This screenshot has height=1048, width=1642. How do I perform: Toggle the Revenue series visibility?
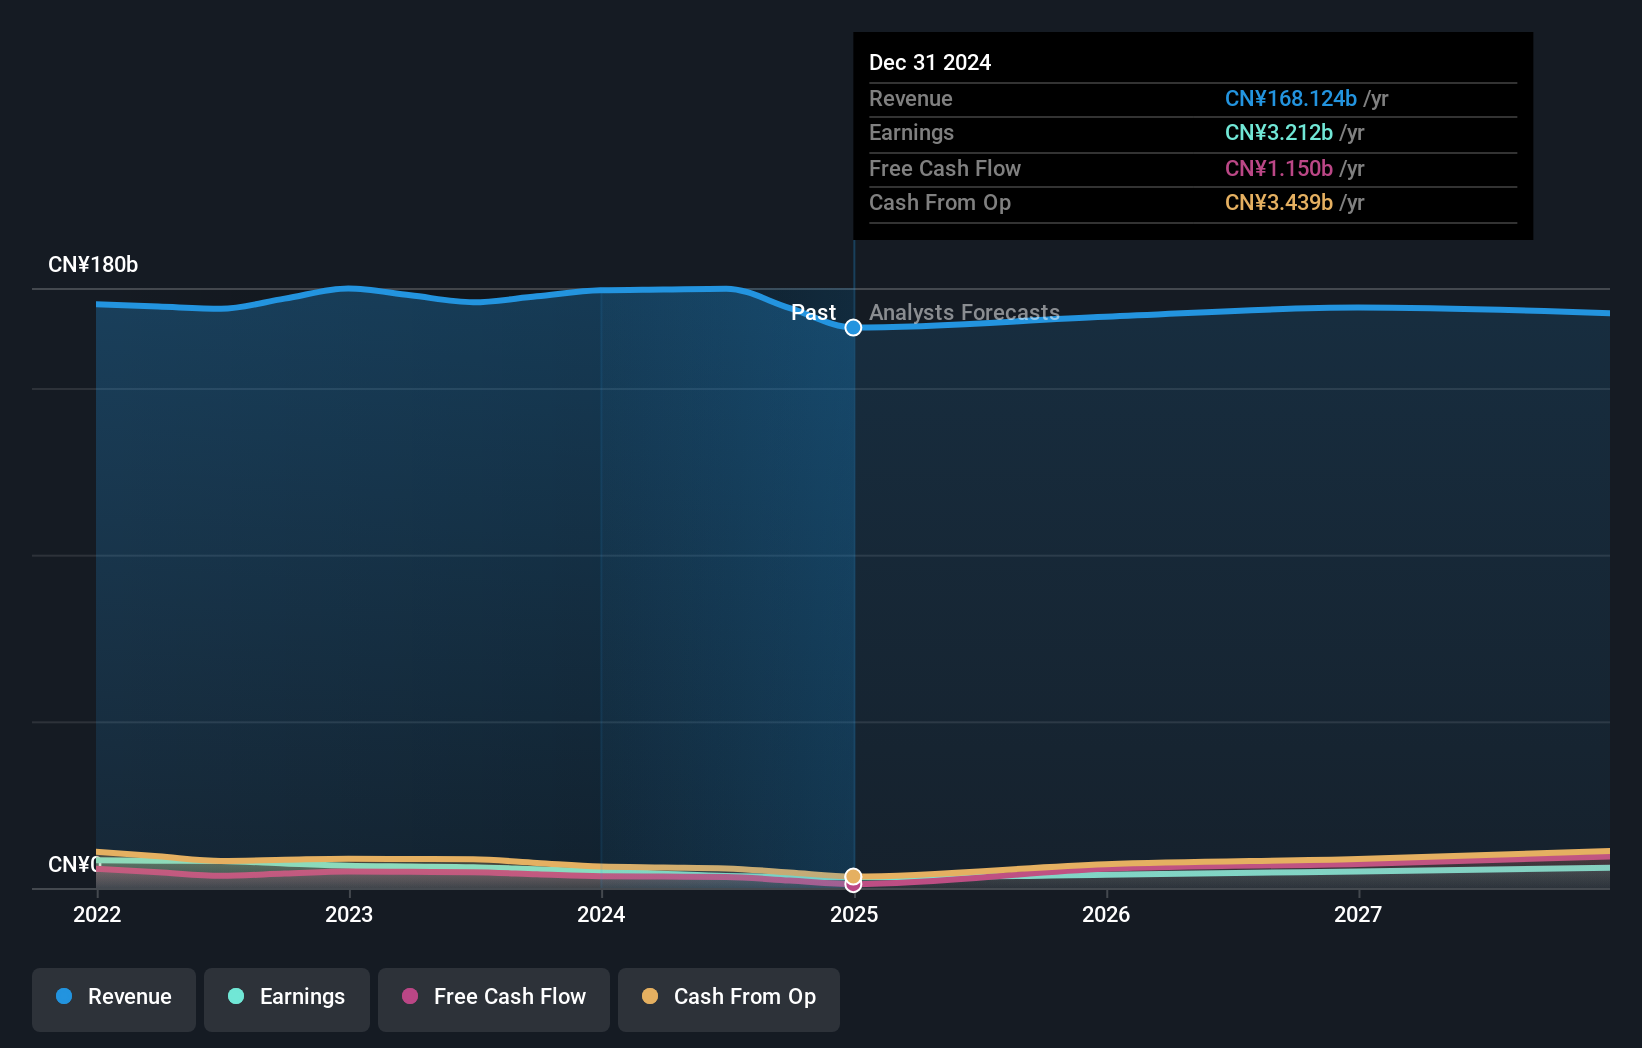(x=113, y=999)
